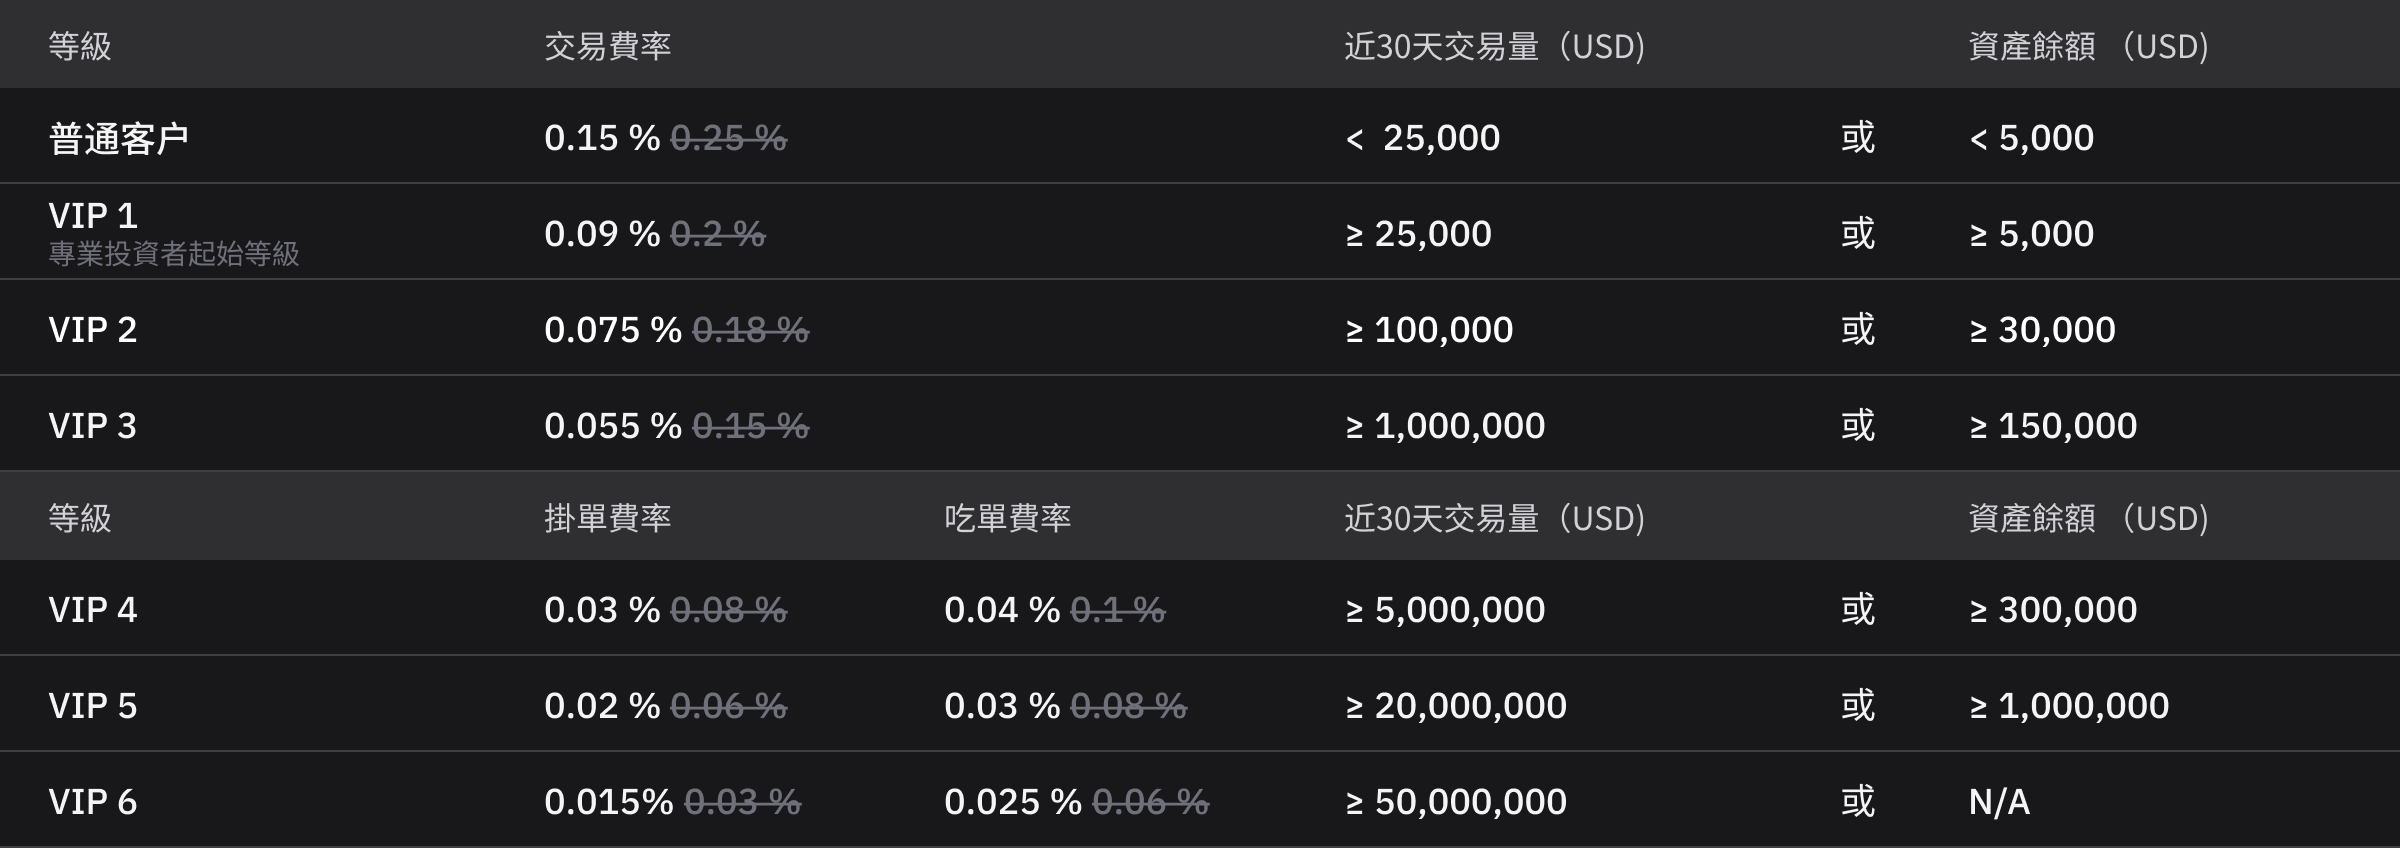
Task: Click the 0.04 % taker fee for VIP 4
Action: (x=1002, y=610)
